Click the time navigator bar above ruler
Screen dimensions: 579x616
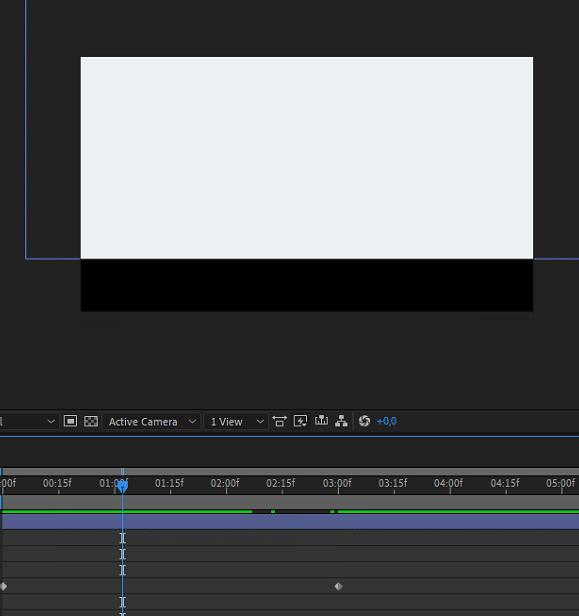point(291,471)
